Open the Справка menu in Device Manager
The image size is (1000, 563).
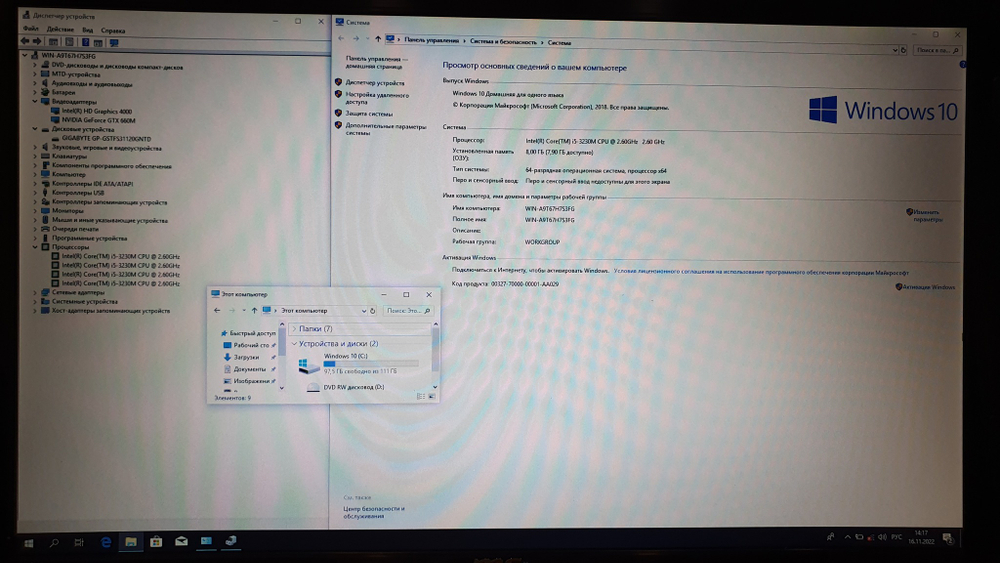[113, 30]
